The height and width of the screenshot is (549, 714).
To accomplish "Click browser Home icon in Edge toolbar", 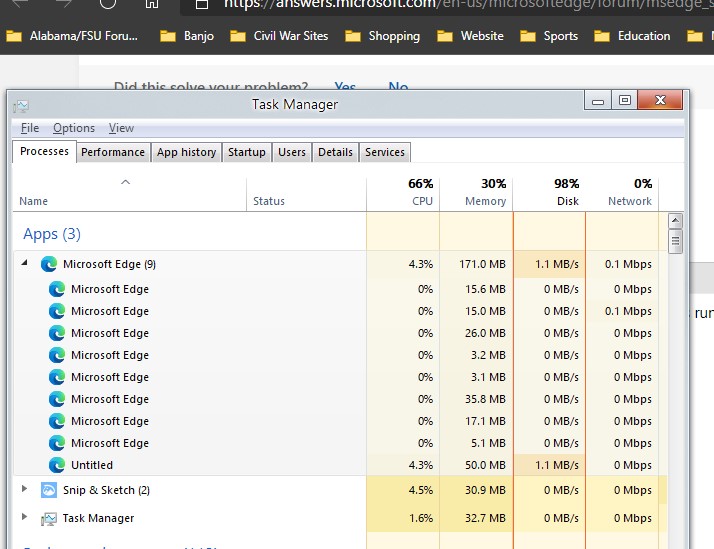I will pos(152,4).
